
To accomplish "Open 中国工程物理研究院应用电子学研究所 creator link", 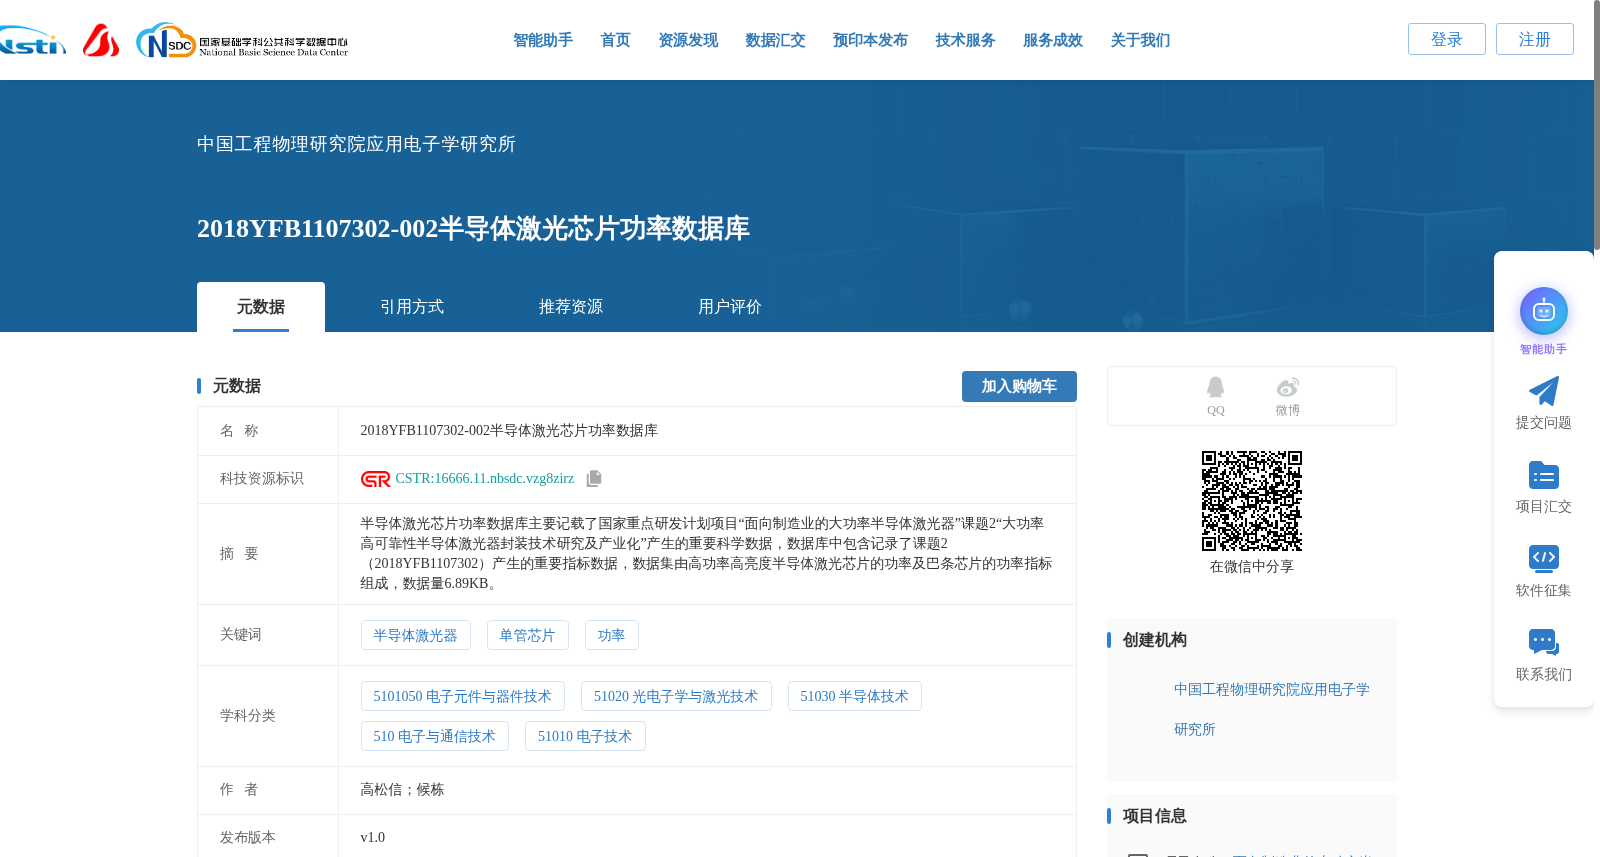I will (x=1272, y=709).
